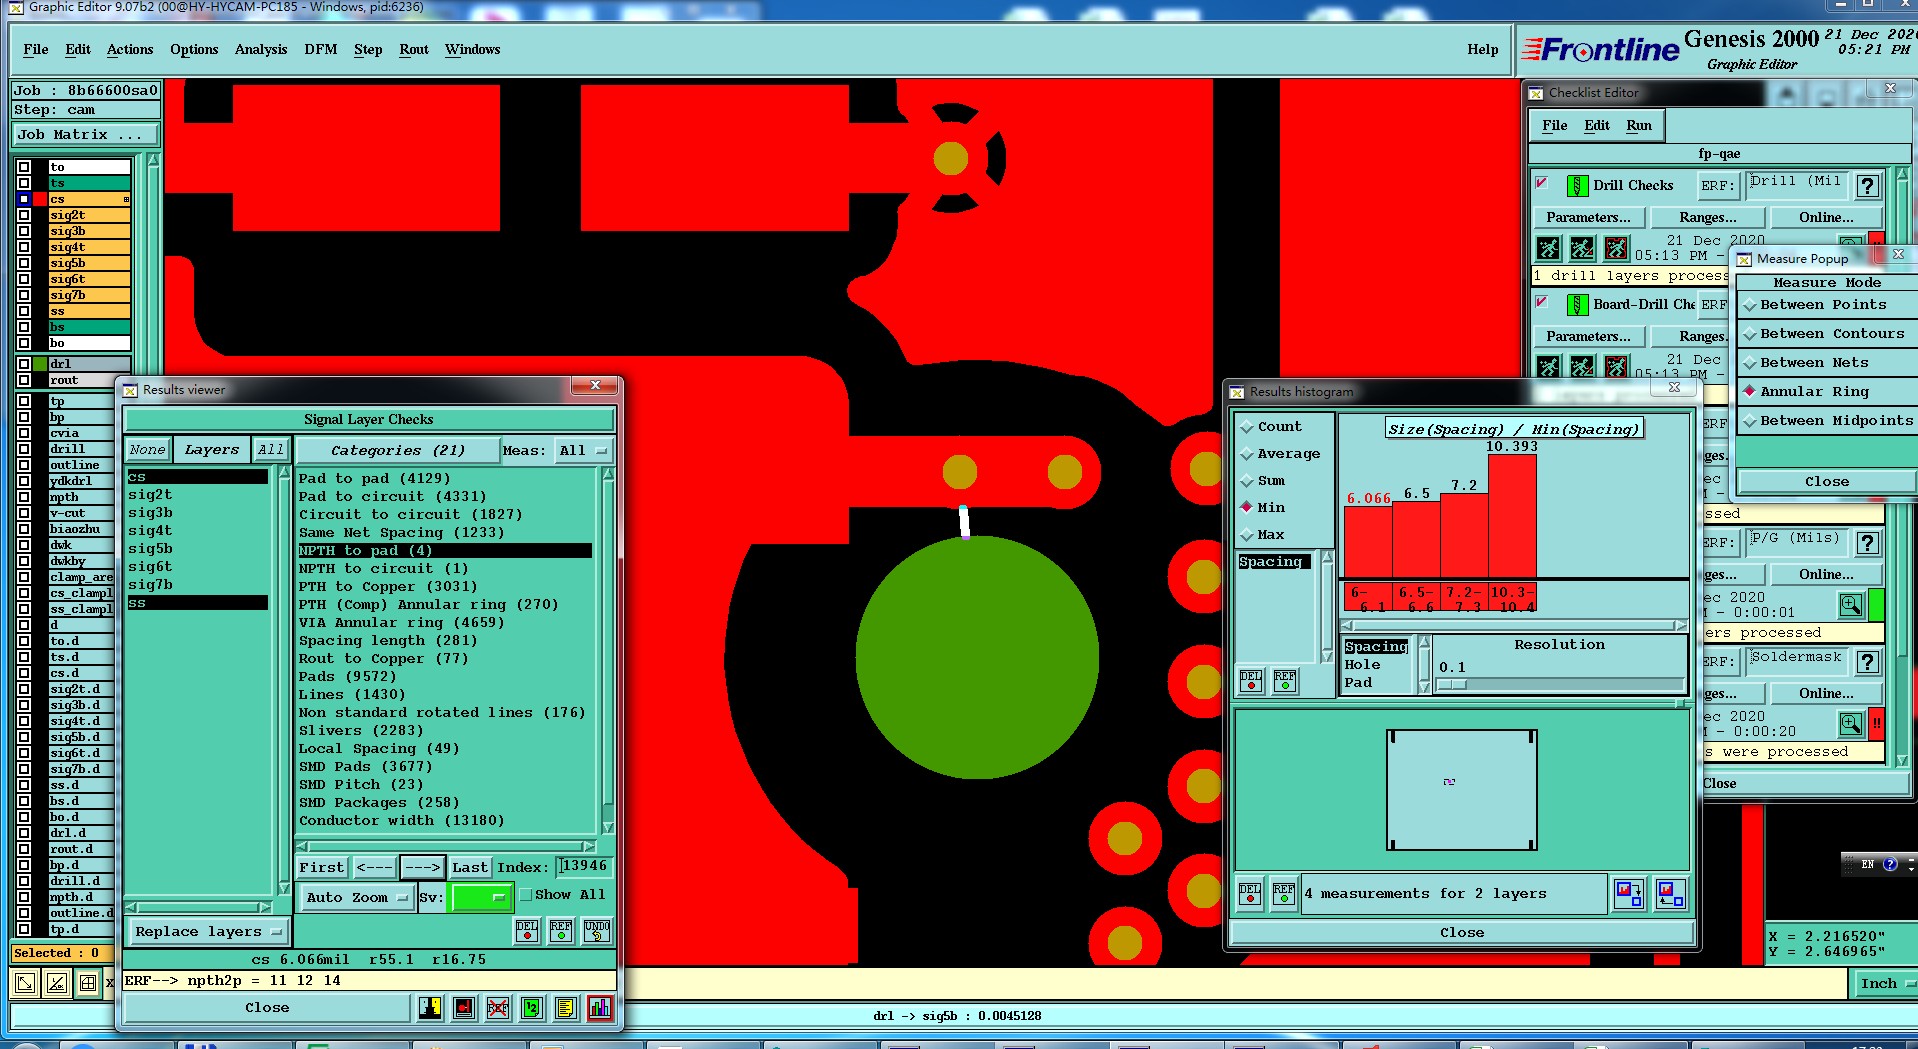Click the yellow notes report icon in Results viewer
This screenshot has height=1049, width=1918.
point(565,1007)
